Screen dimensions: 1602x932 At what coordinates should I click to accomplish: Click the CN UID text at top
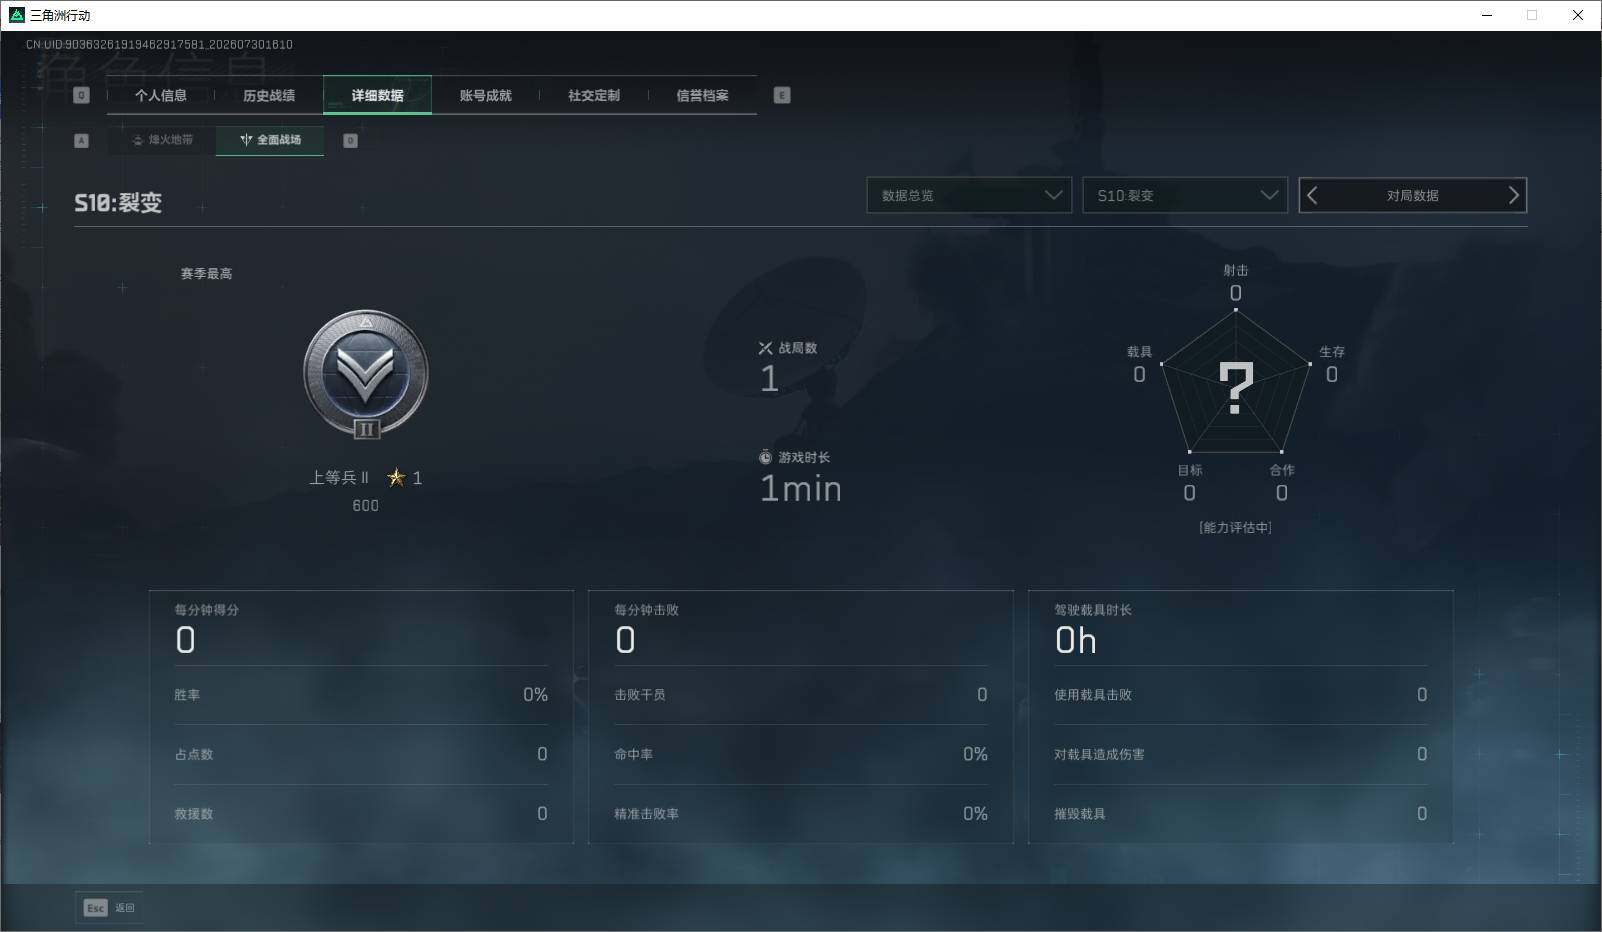(159, 45)
